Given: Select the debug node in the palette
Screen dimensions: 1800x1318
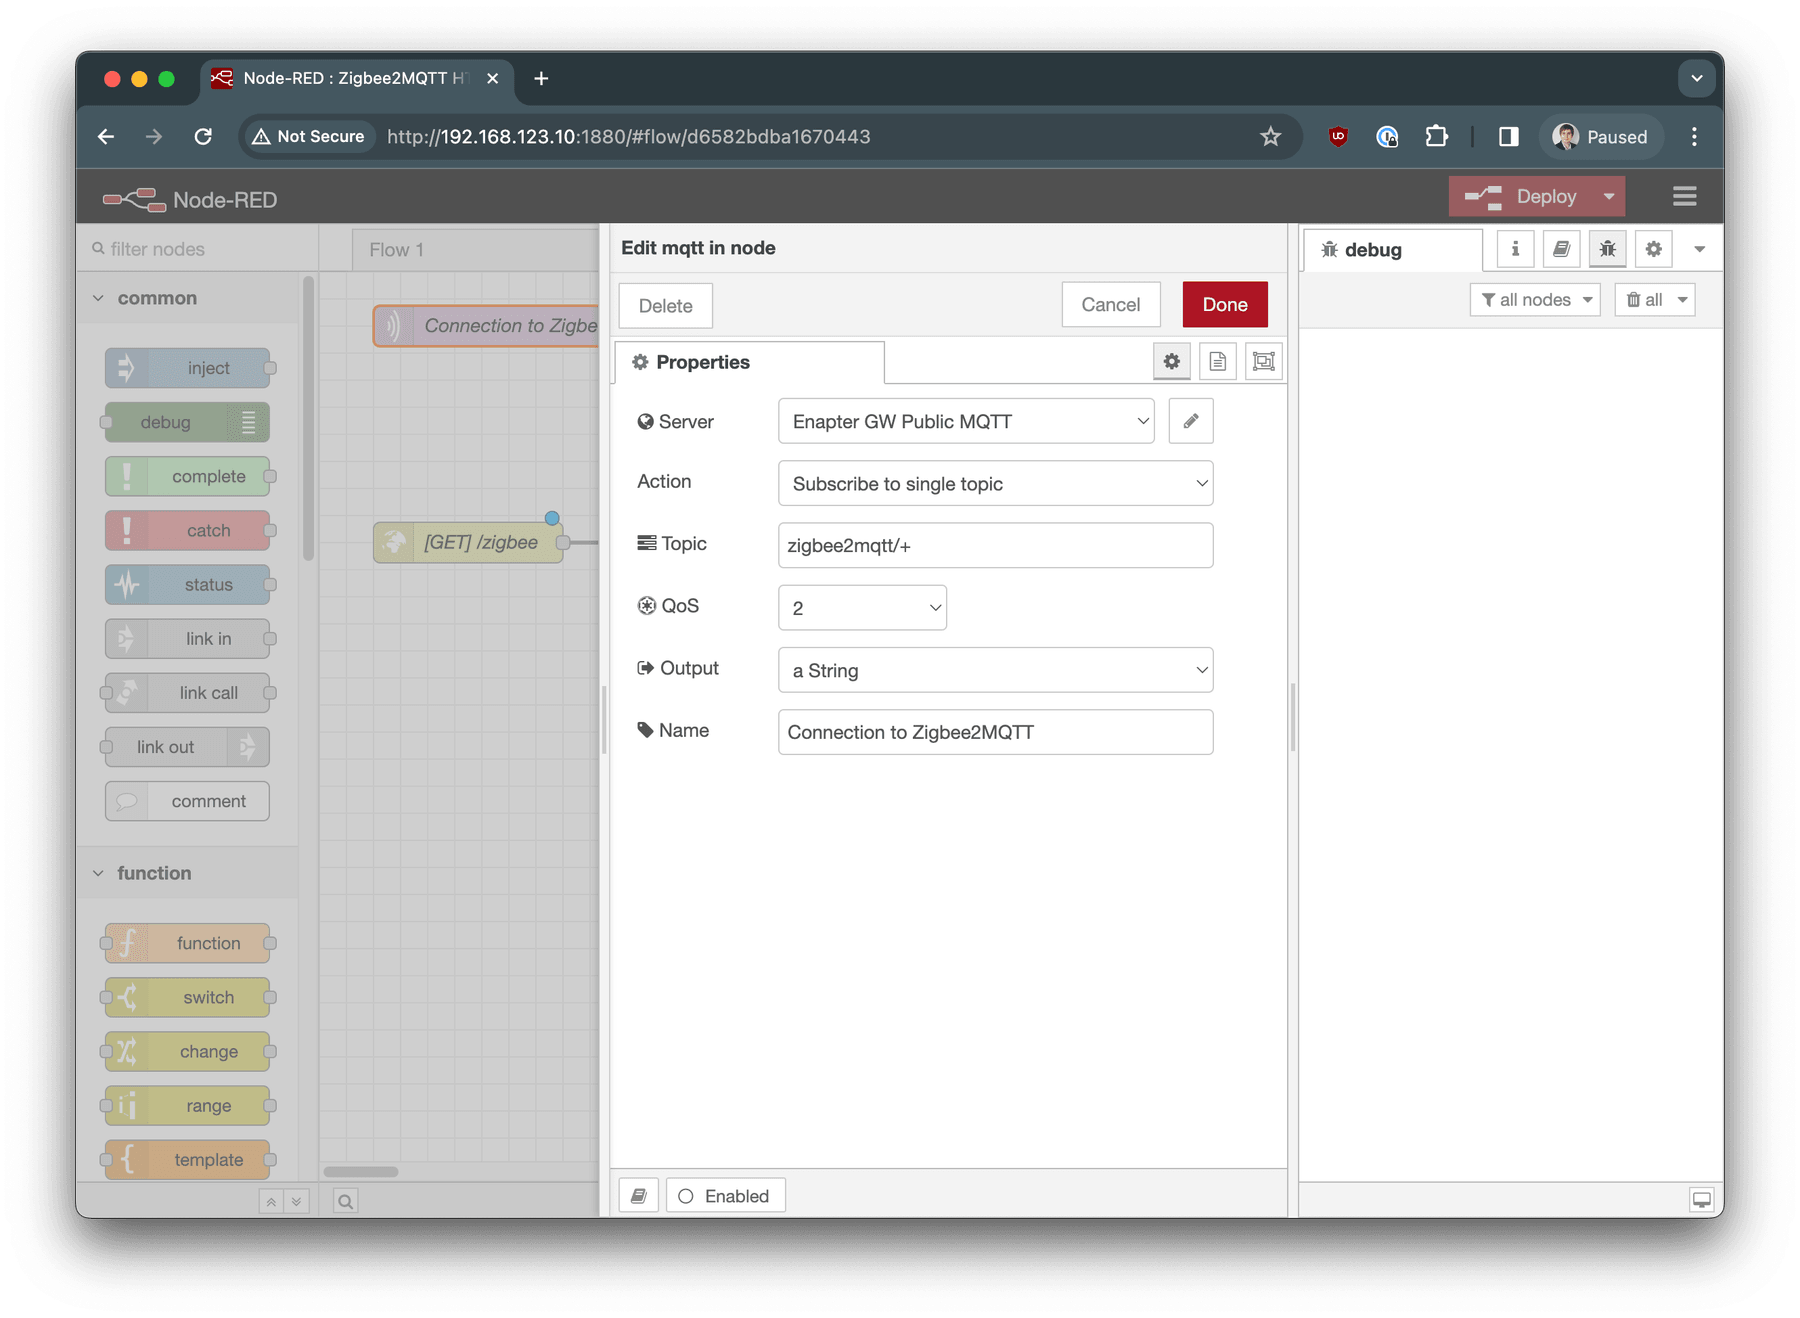Looking at the screenshot, I should pos(186,422).
